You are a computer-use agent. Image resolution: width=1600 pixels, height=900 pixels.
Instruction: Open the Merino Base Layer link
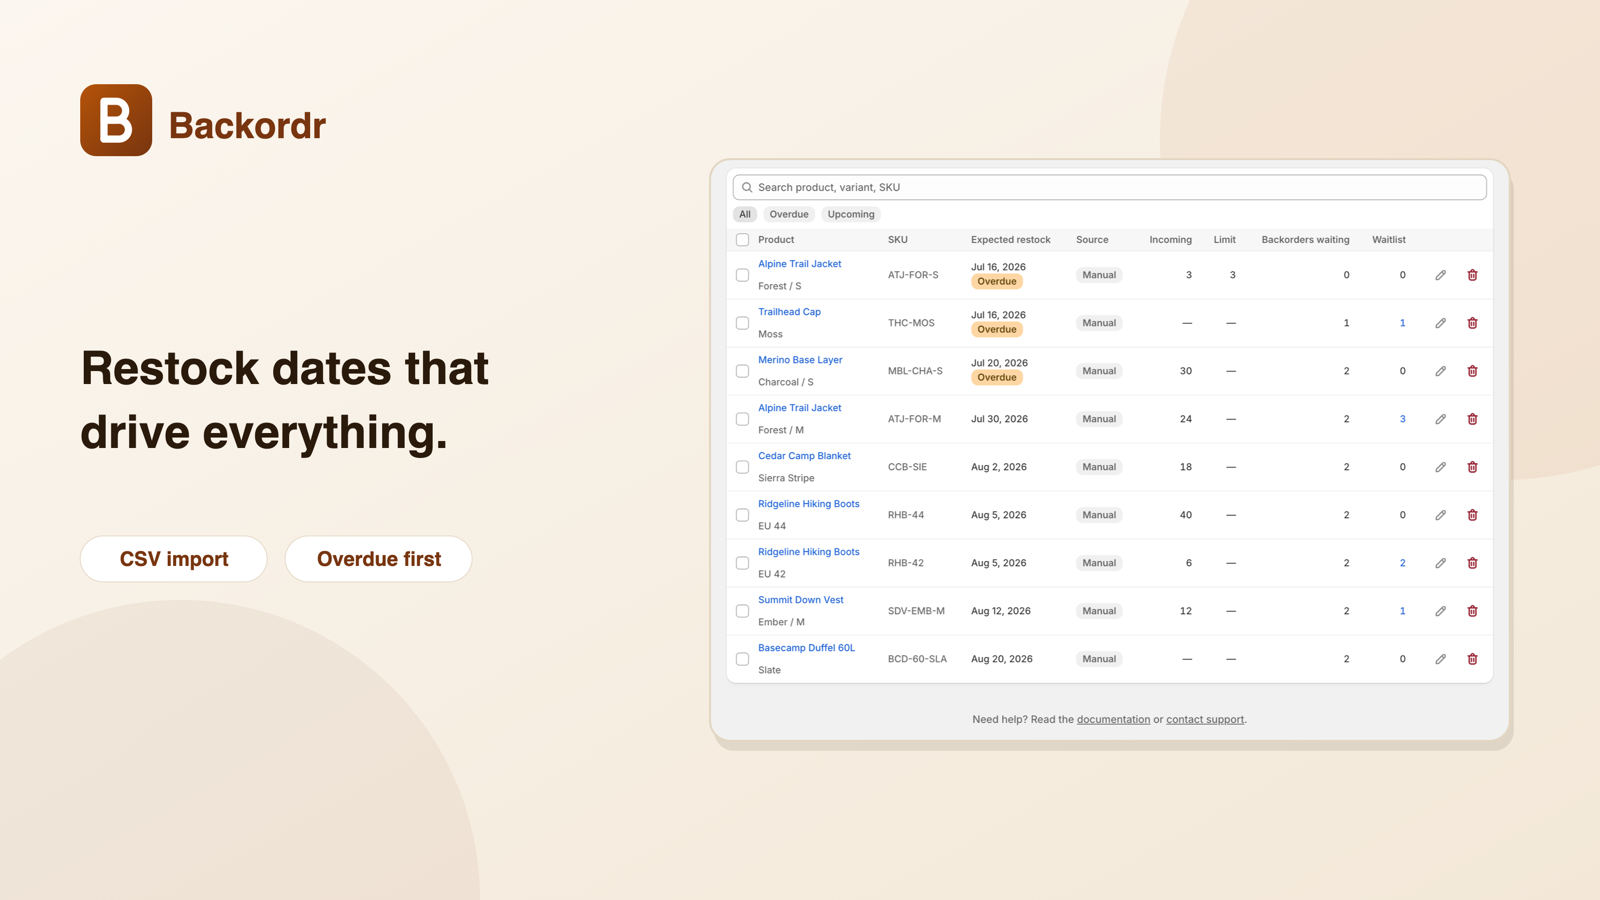pos(800,360)
